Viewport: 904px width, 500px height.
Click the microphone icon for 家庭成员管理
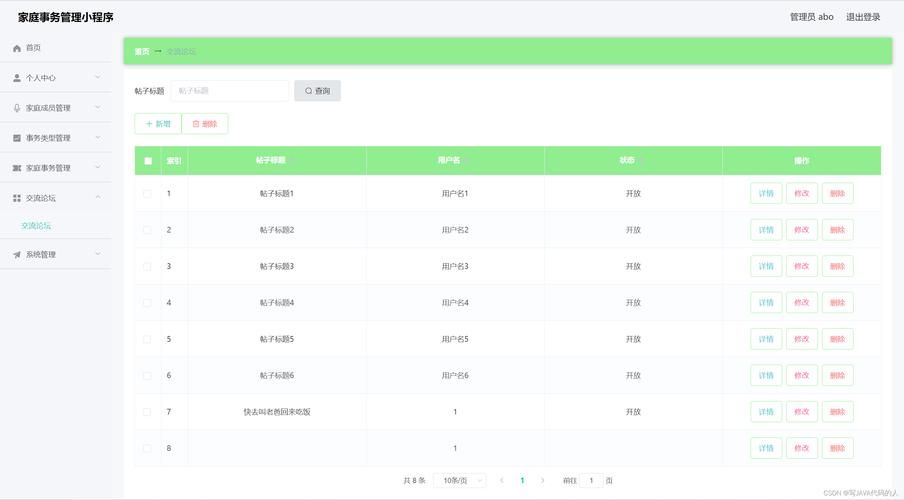tap(17, 108)
